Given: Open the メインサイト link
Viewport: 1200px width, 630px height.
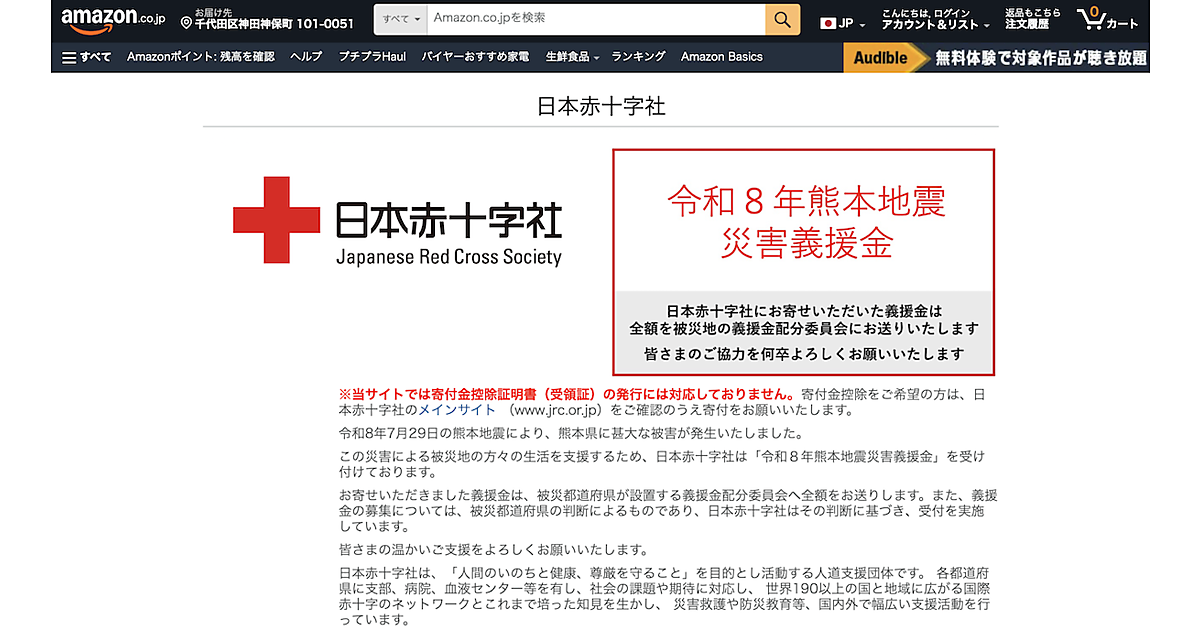Looking at the screenshot, I should pyautogui.click(x=456, y=410).
